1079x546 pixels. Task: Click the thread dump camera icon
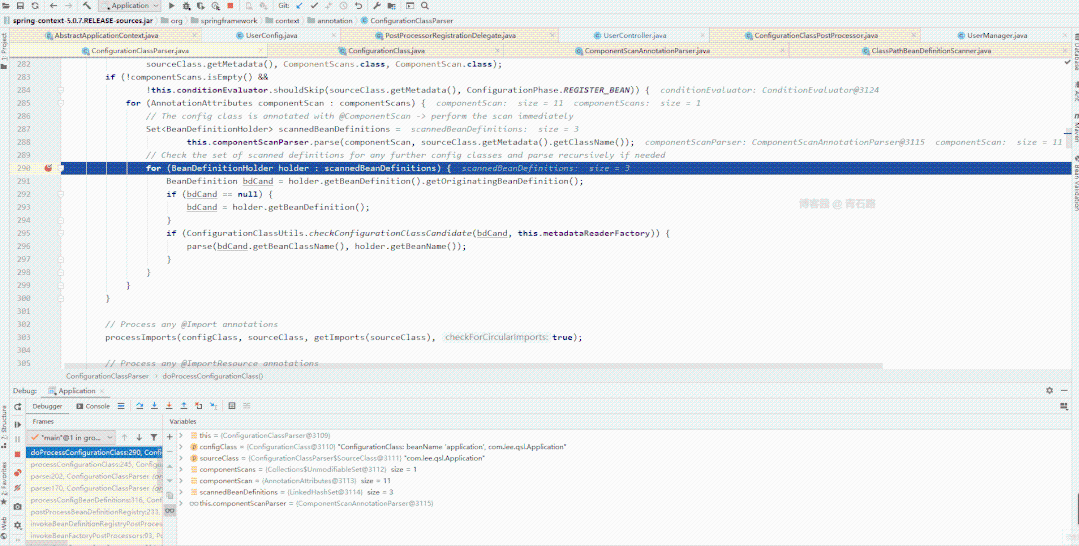(17, 506)
